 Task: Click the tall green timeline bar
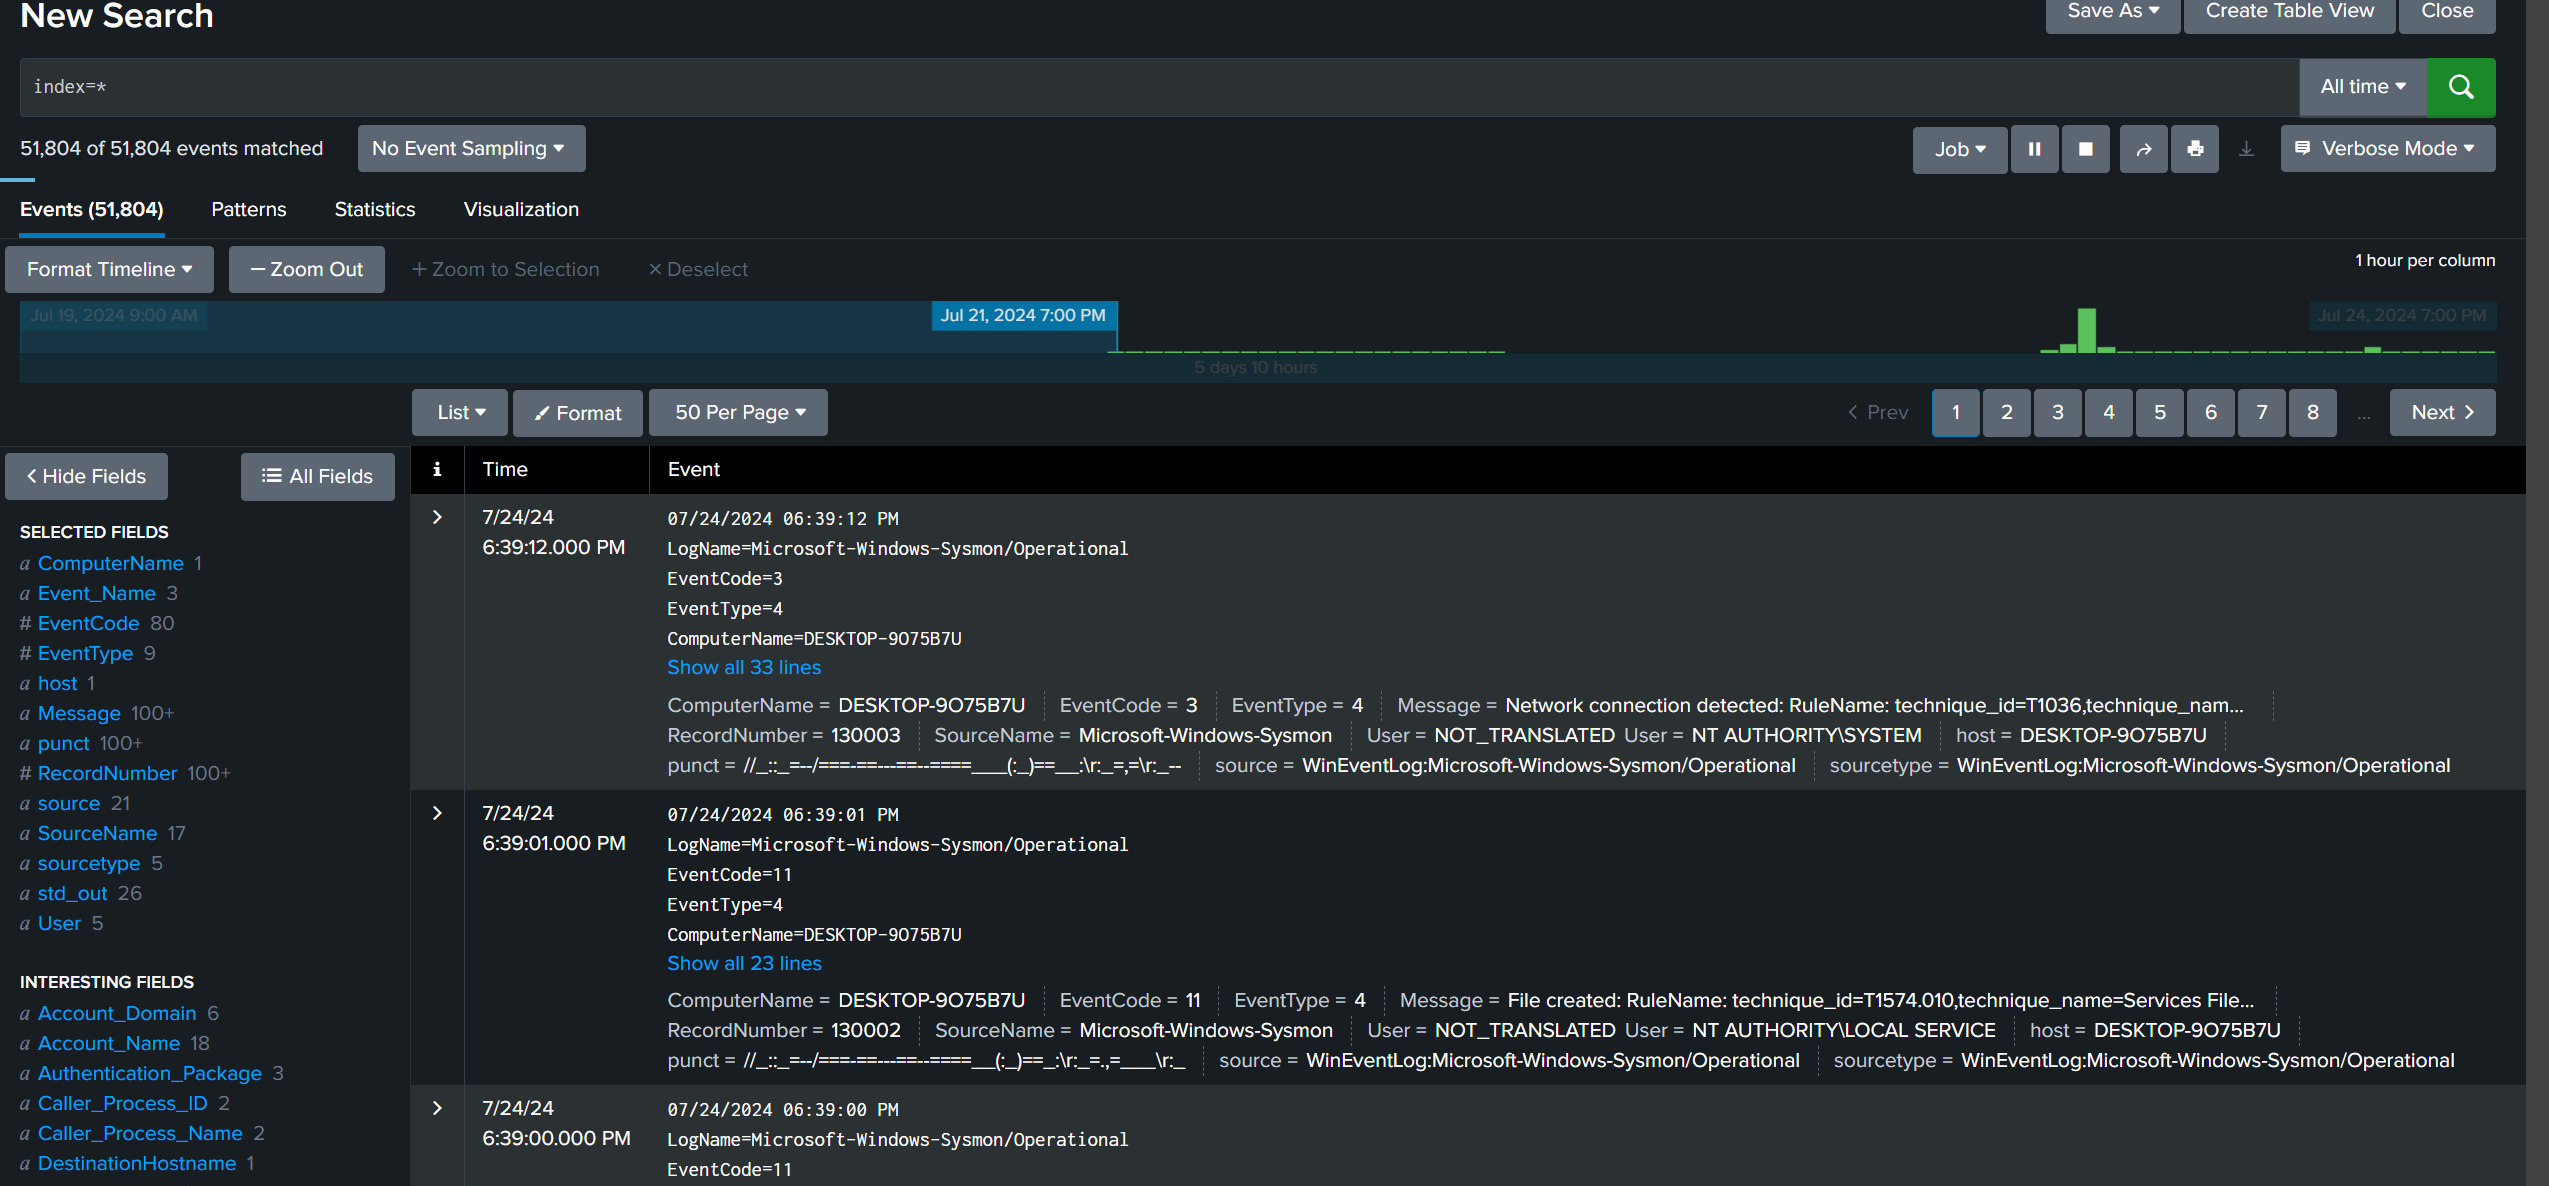tap(2086, 330)
